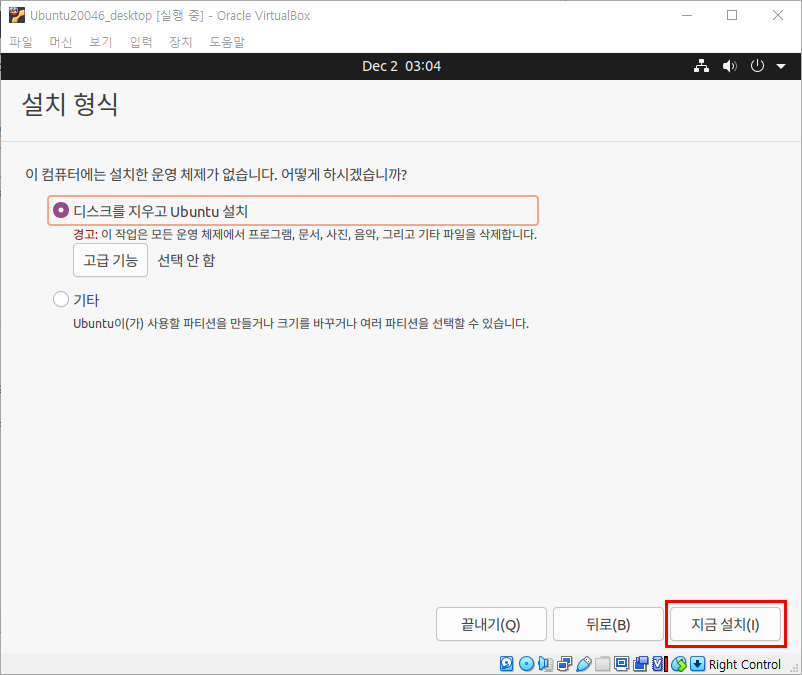This screenshot has height=675, width=802.
Task: Click the optical disc status icon
Action: pos(526,664)
